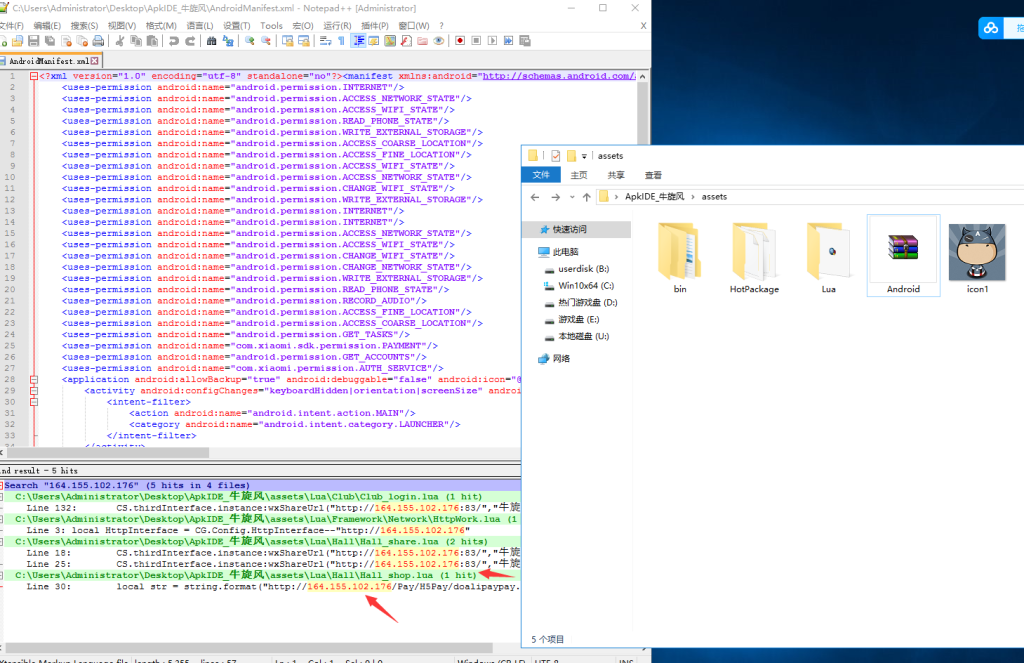Viewport: 1024px width, 663px height.
Task: Close the AndroidManifest.xml tab with red X
Action: 95,60
